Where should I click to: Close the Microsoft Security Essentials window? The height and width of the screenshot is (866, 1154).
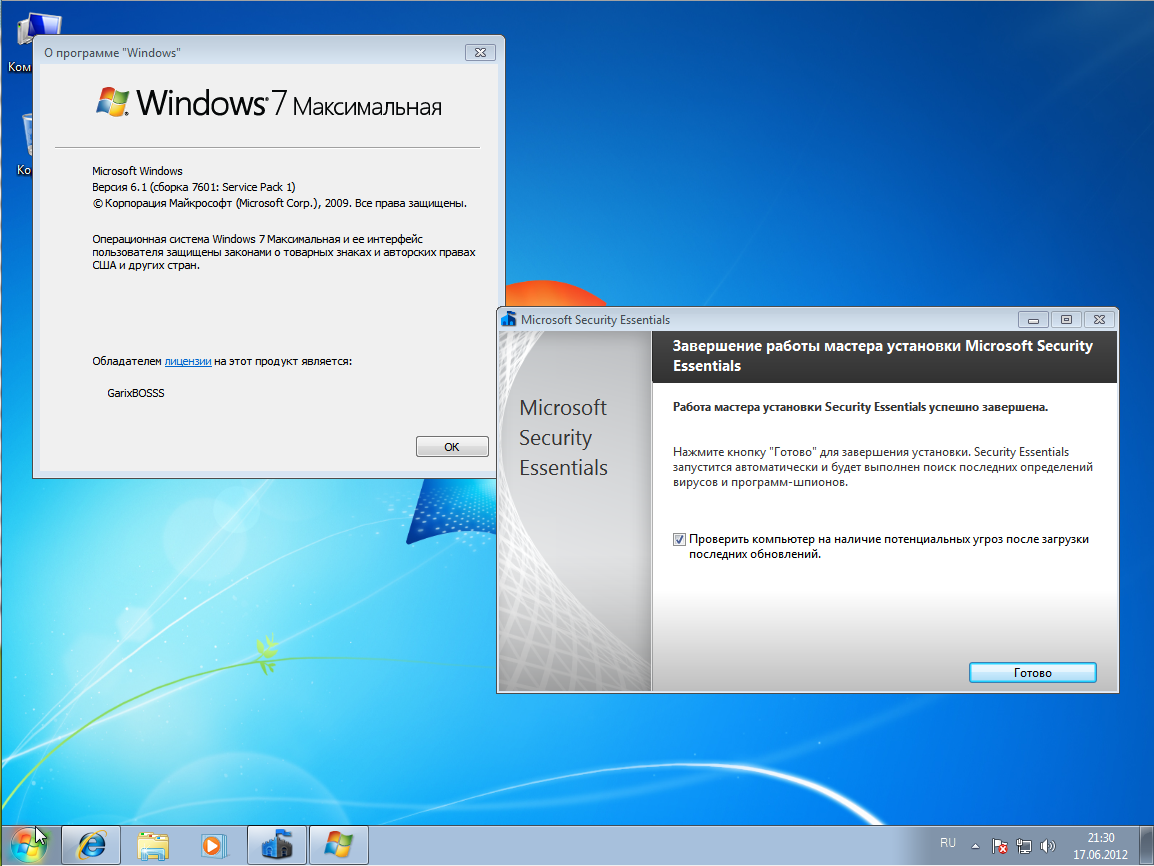pyautogui.click(x=1100, y=319)
